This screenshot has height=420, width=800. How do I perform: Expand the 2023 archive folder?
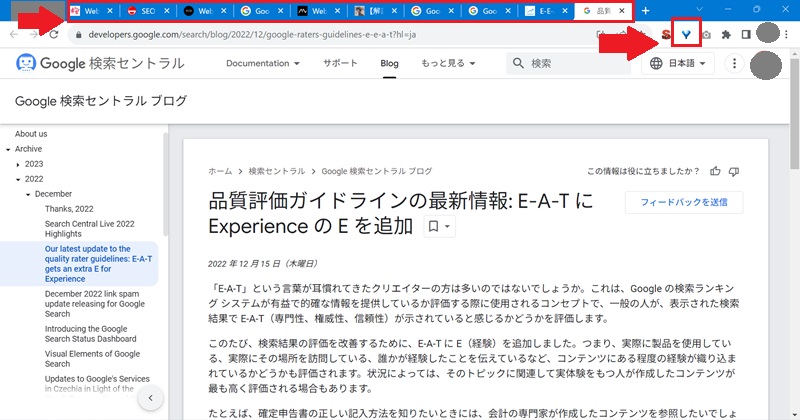pos(18,164)
